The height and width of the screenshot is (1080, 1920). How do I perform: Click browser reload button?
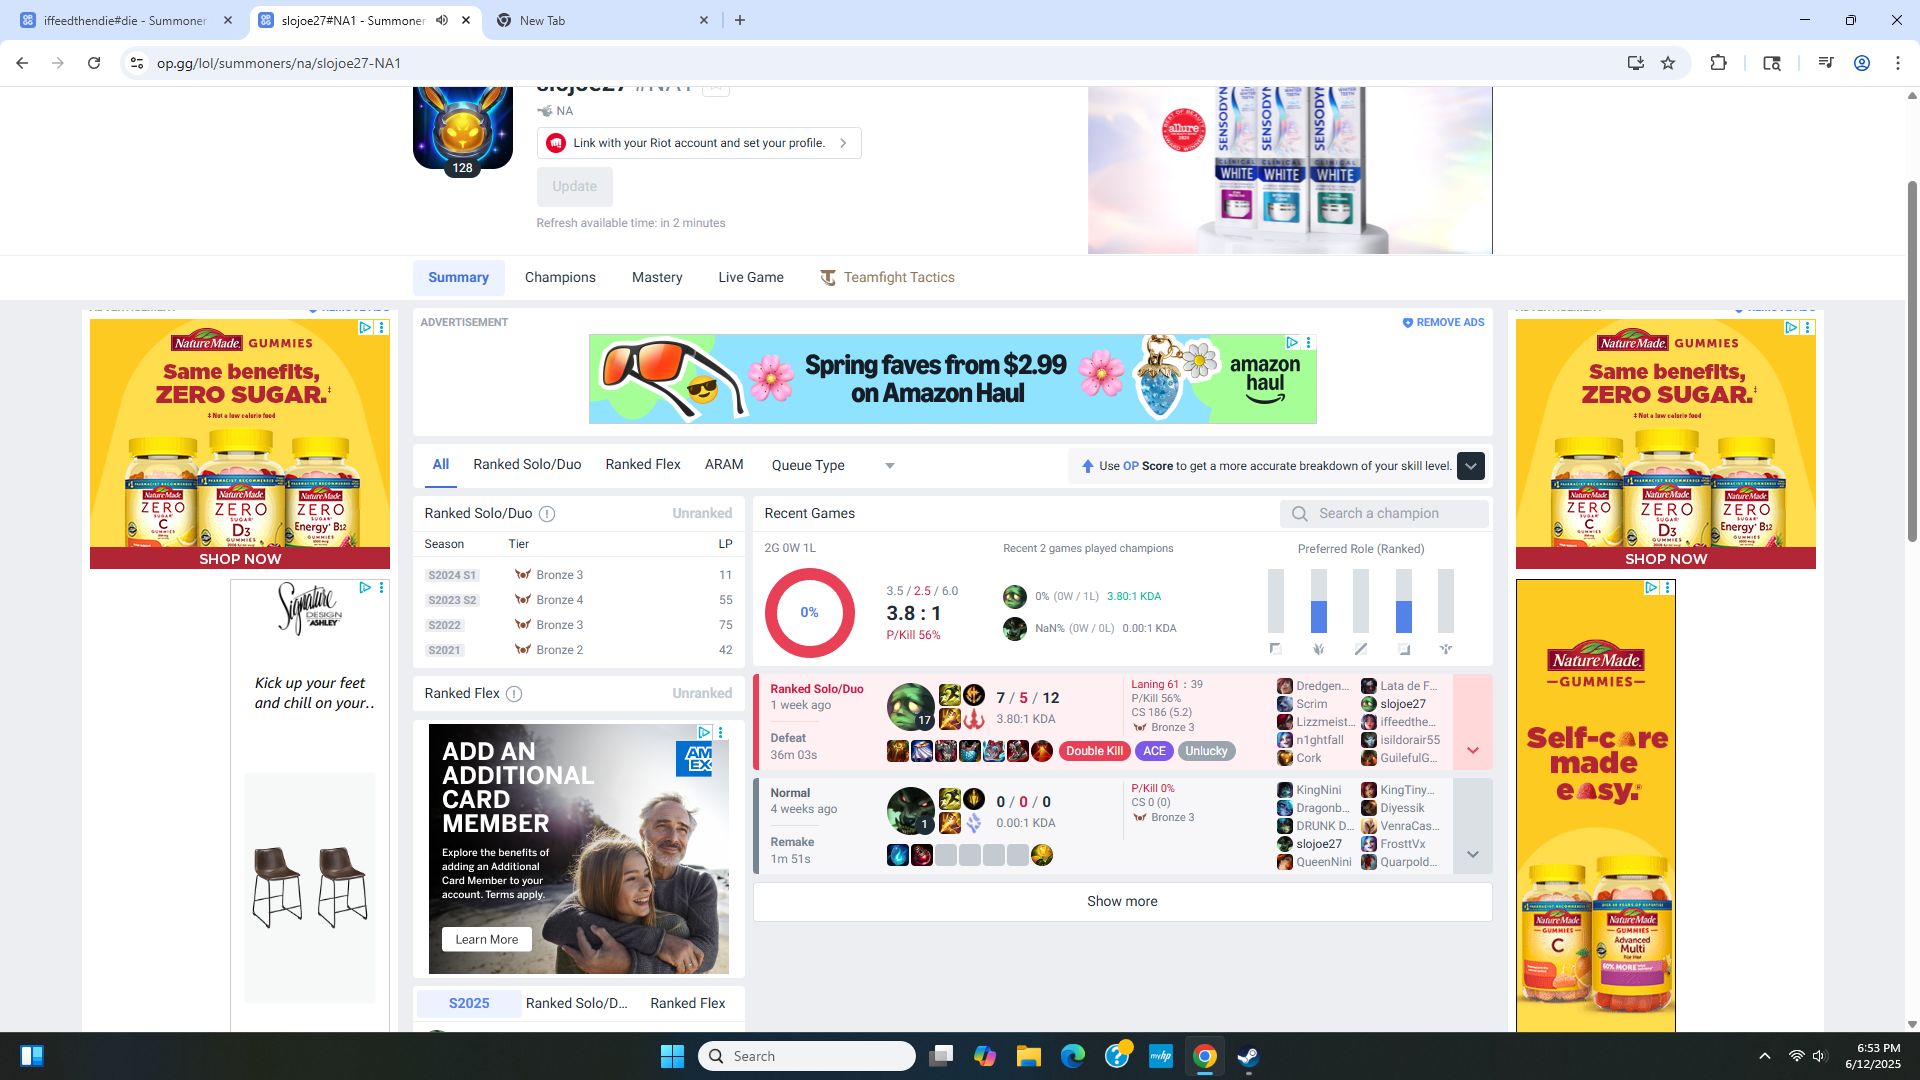94,63
